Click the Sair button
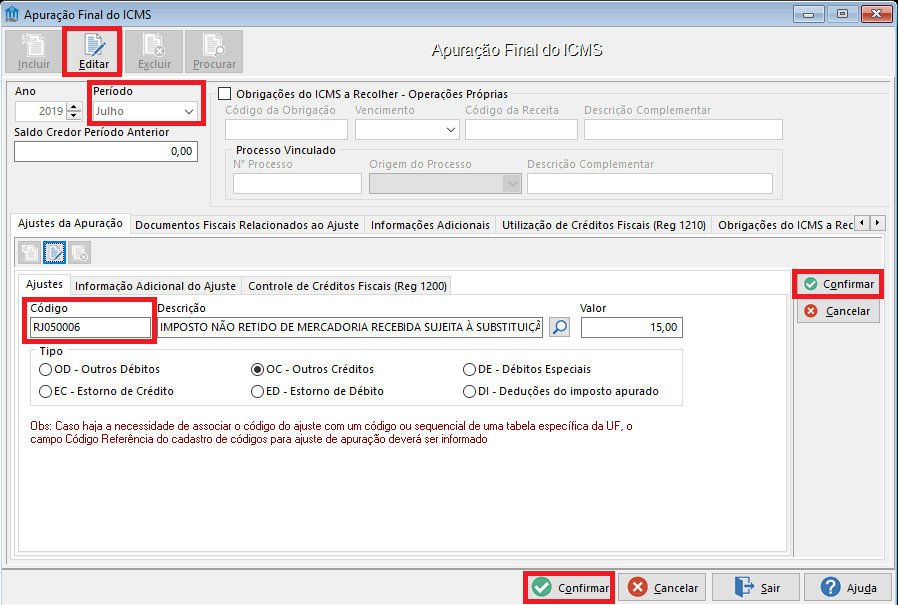Screen dimensions: 898x605 tap(756, 588)
